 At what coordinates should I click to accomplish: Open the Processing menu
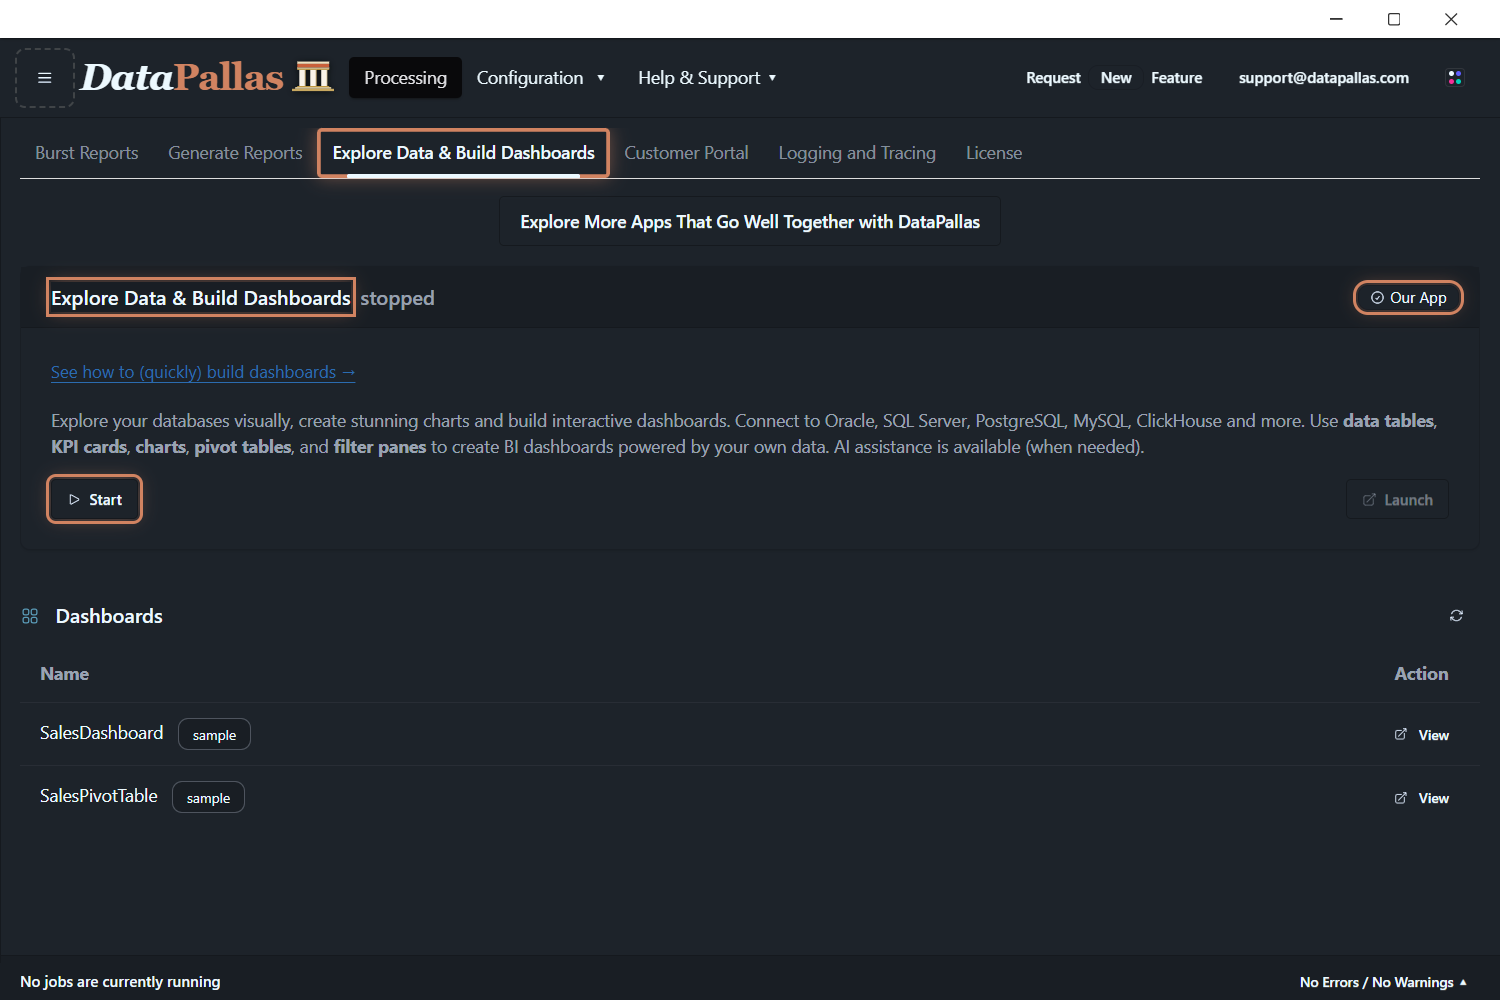[405, 78]
